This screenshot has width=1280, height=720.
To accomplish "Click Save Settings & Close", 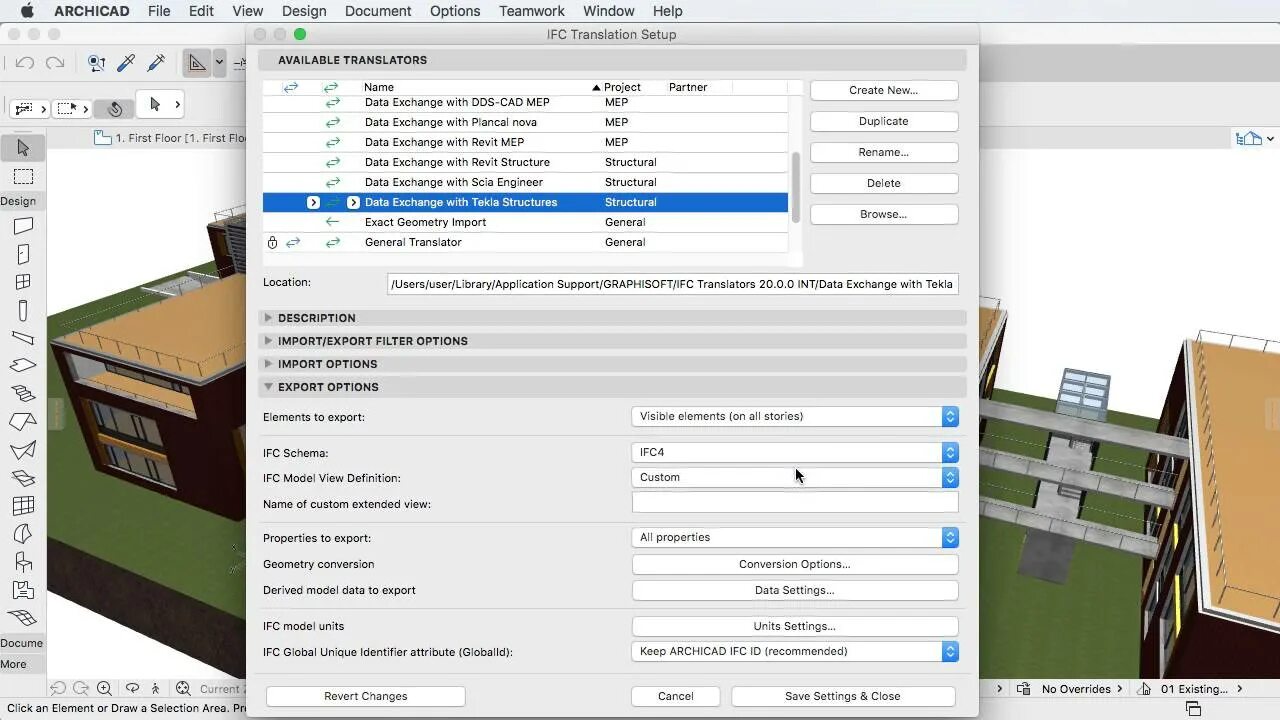I will point(843,696).
